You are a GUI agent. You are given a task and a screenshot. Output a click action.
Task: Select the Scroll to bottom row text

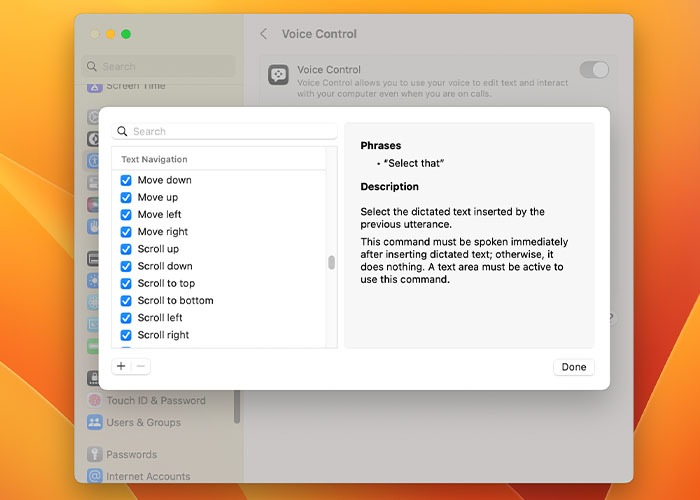(x=175, y=300)
